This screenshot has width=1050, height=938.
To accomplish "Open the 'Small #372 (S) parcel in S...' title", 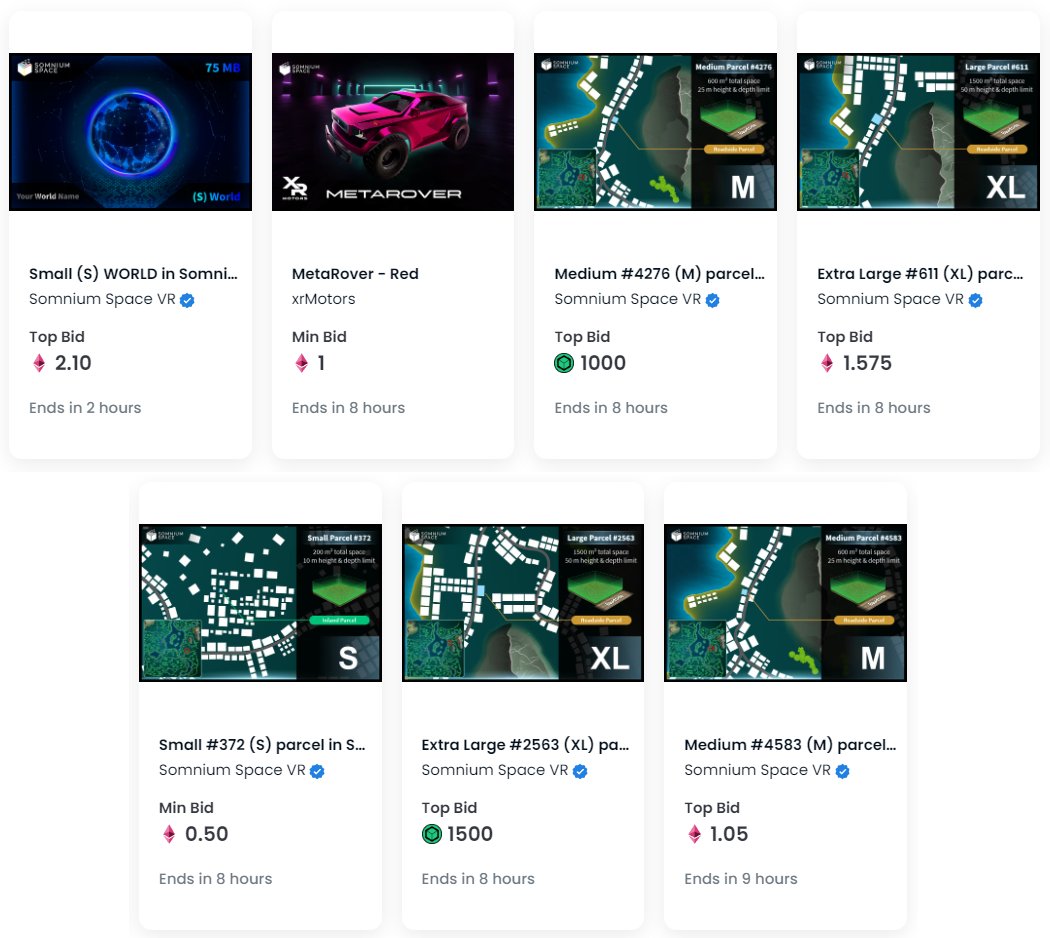I will click(262, 745).
